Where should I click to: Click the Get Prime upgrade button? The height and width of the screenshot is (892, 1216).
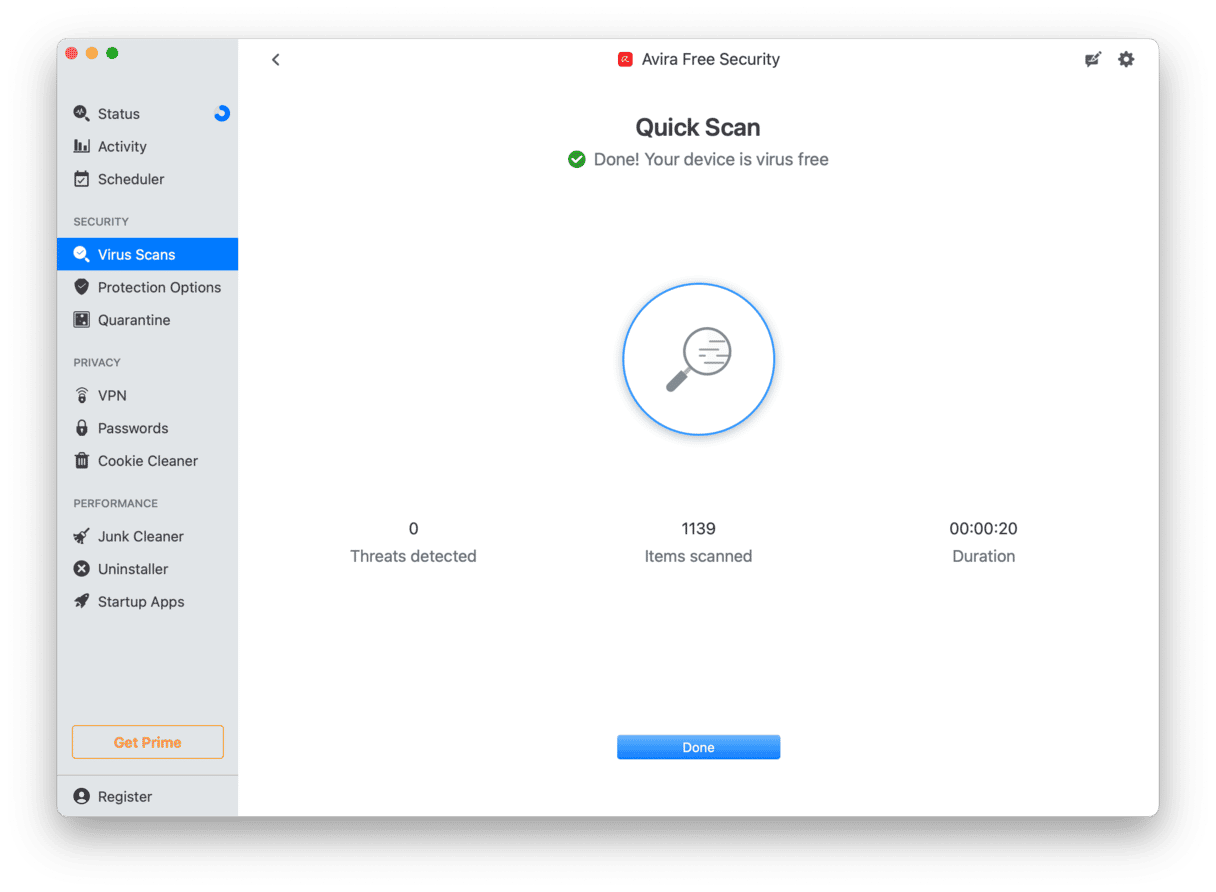[147, 742]
